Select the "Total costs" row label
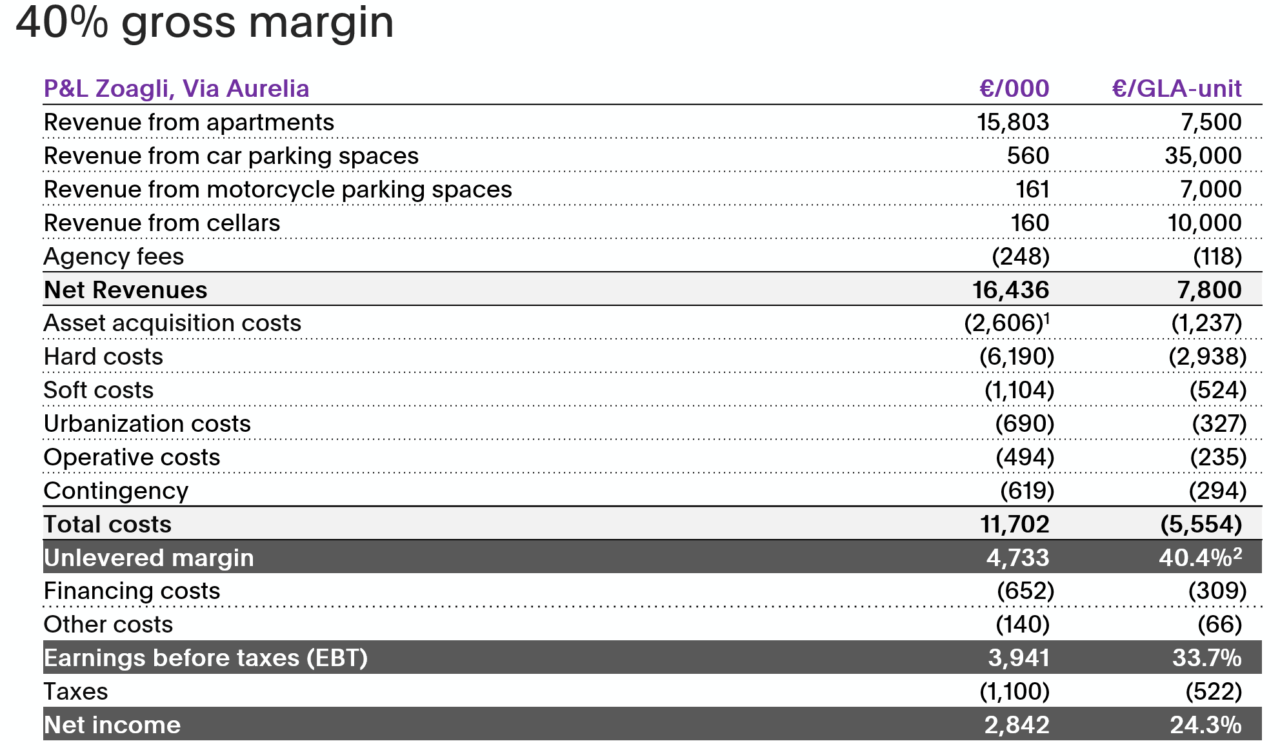This screenshot has height=750, width=1280. tap(107, 525)
